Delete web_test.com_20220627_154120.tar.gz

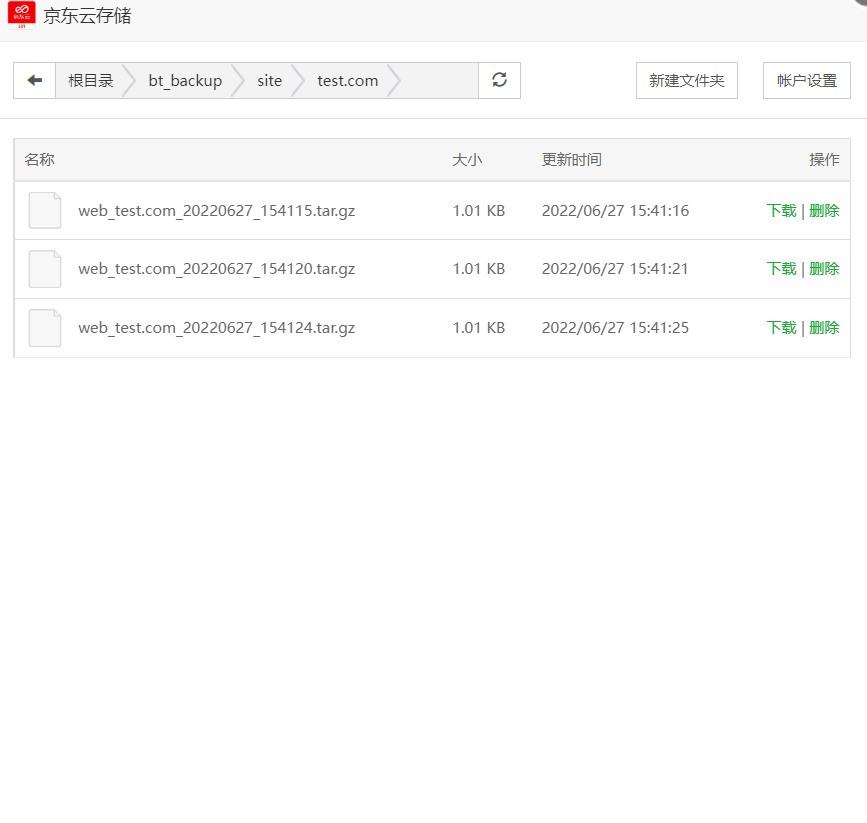pyautogui.click(x=824, y=269)
